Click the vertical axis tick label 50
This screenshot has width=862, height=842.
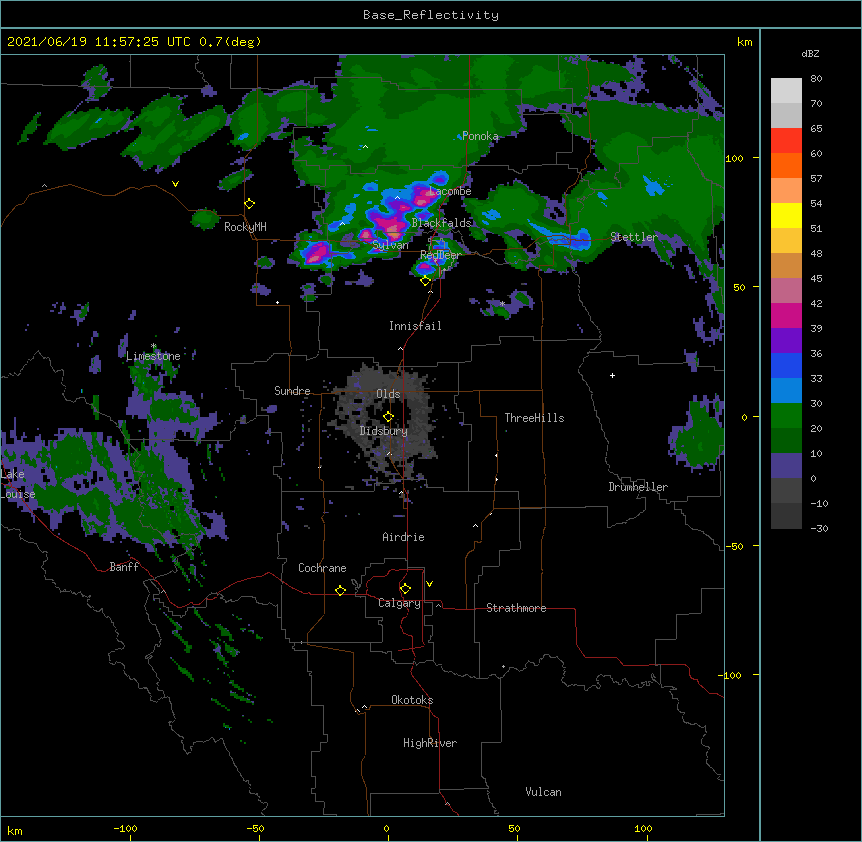point(739,287)
